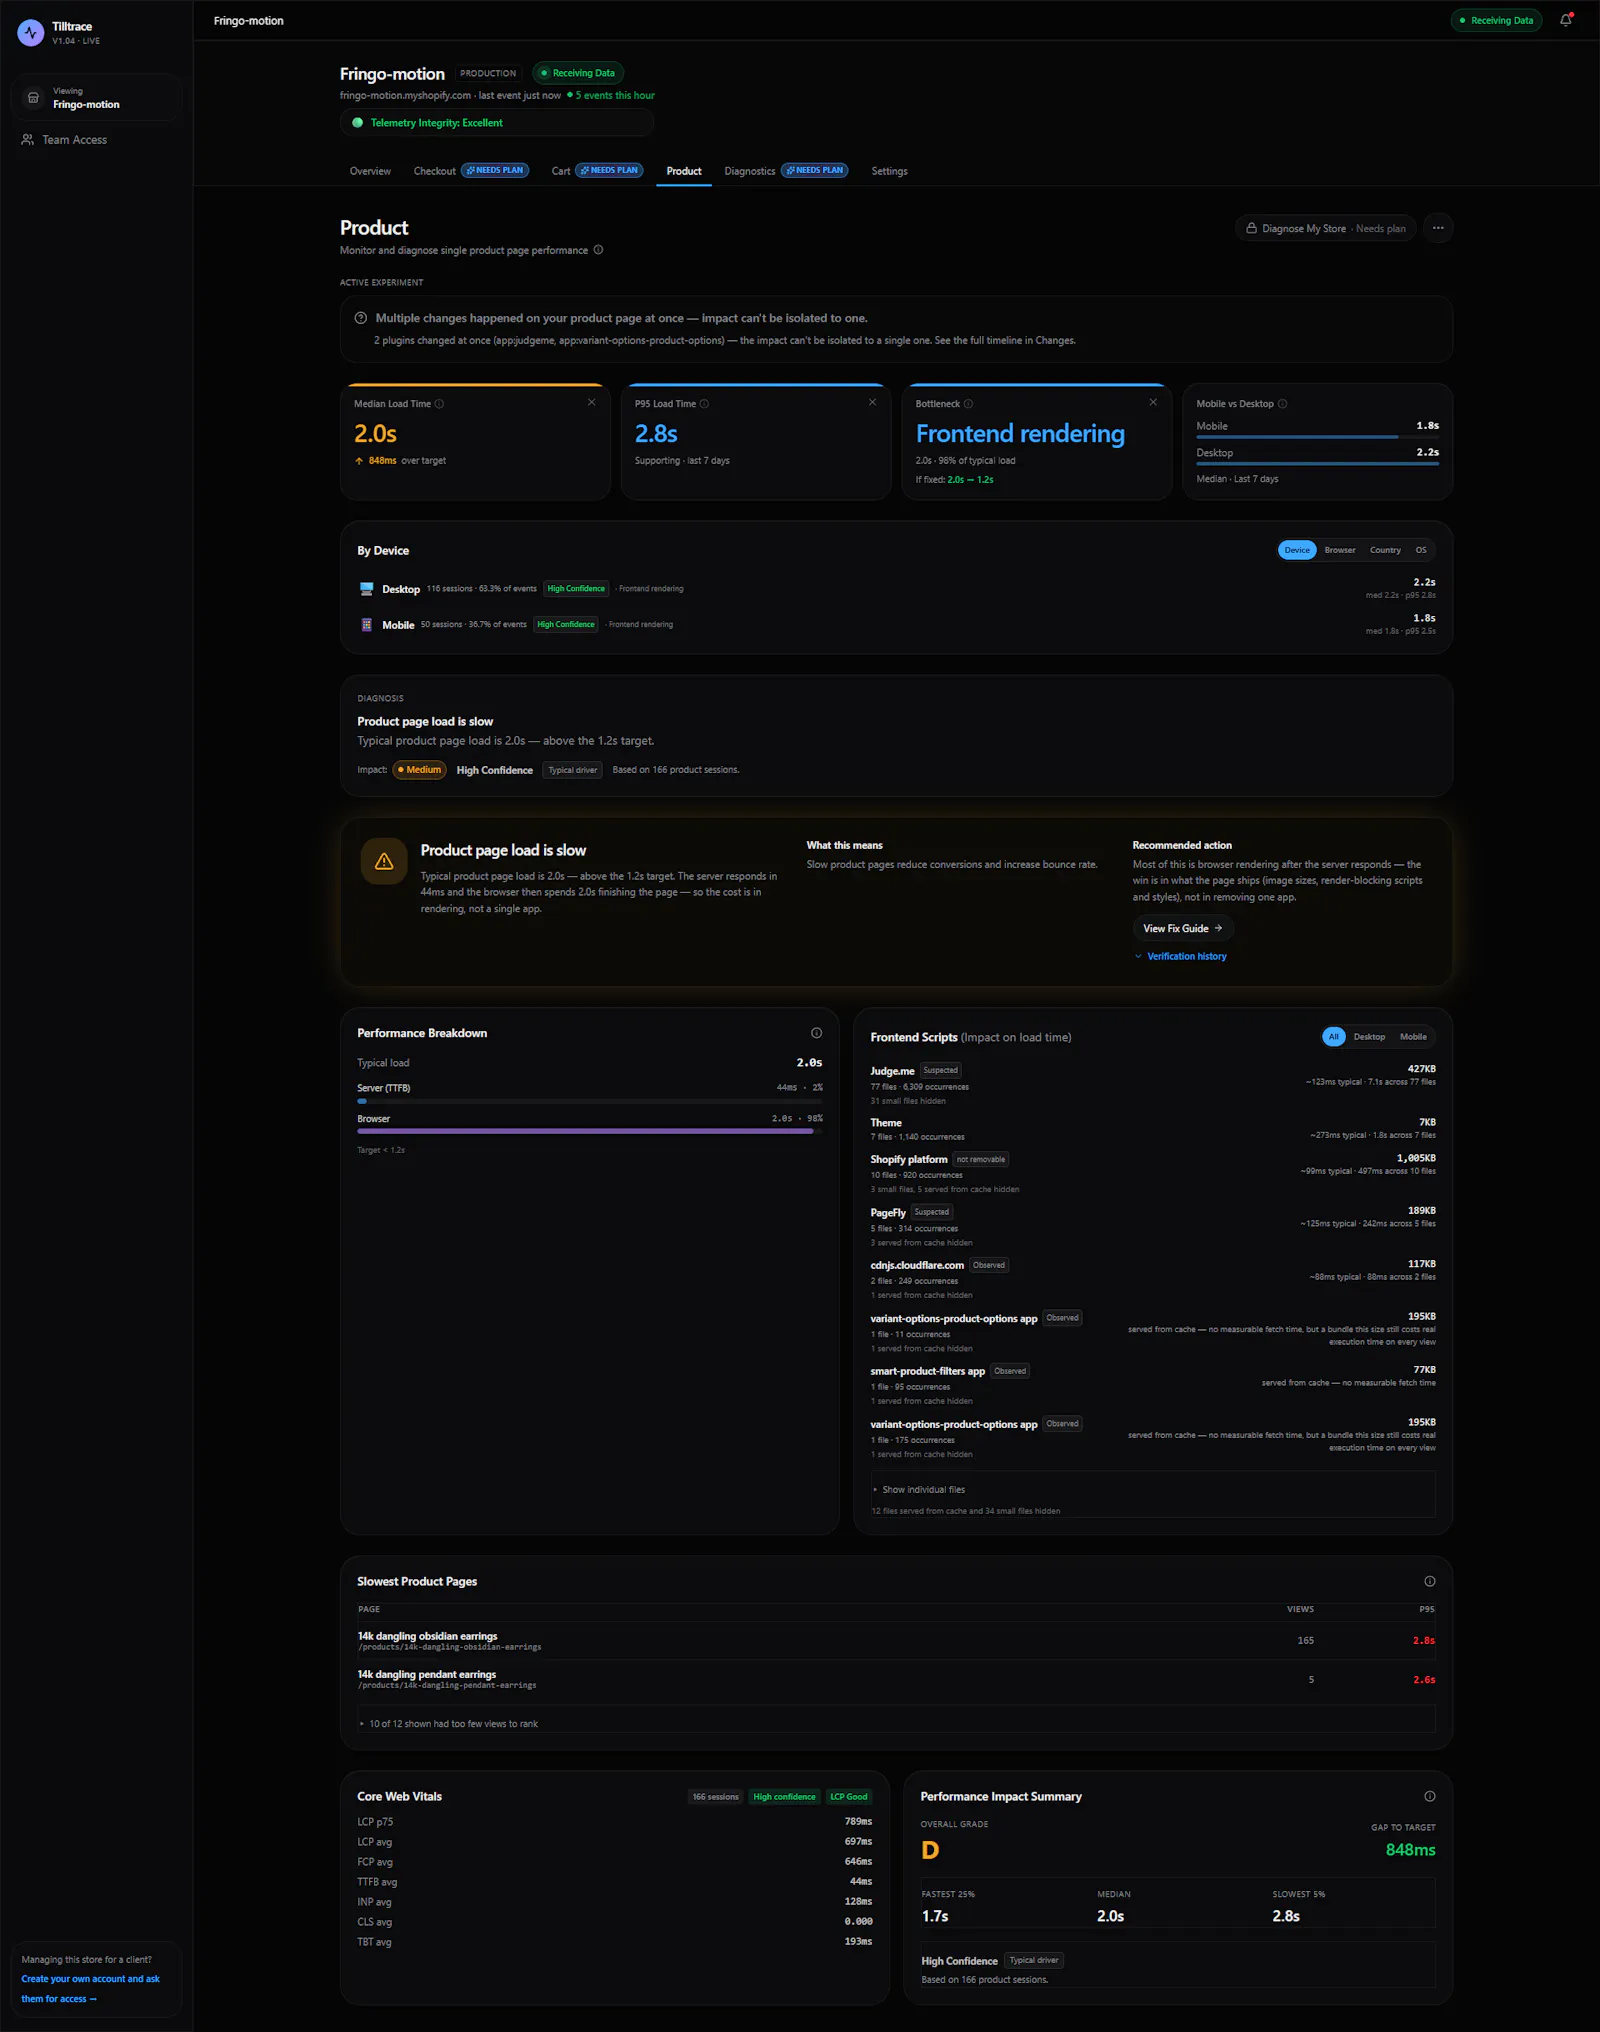
Task: Click the Performance Impact Summary info icon
Action: 1430,1796
